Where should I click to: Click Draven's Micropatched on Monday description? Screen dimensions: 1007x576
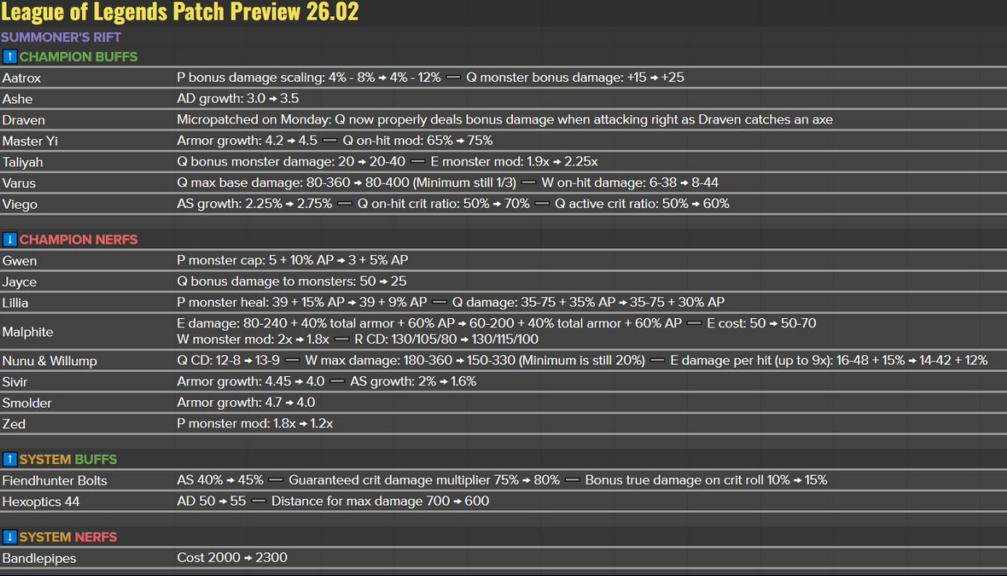[505, 119]
